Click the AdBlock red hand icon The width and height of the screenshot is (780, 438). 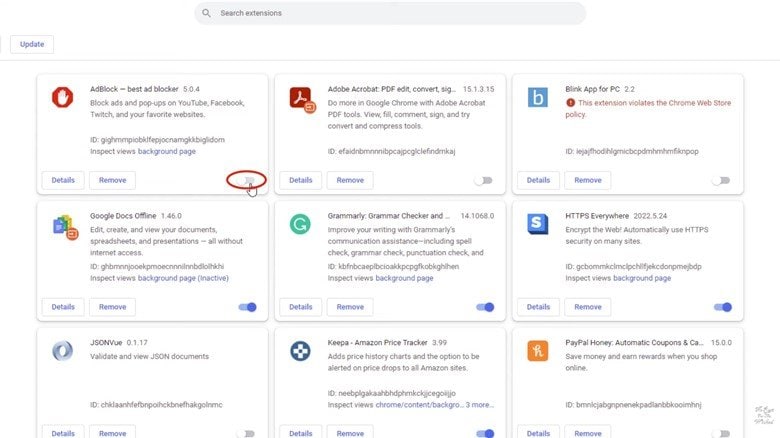coord(63,98)
